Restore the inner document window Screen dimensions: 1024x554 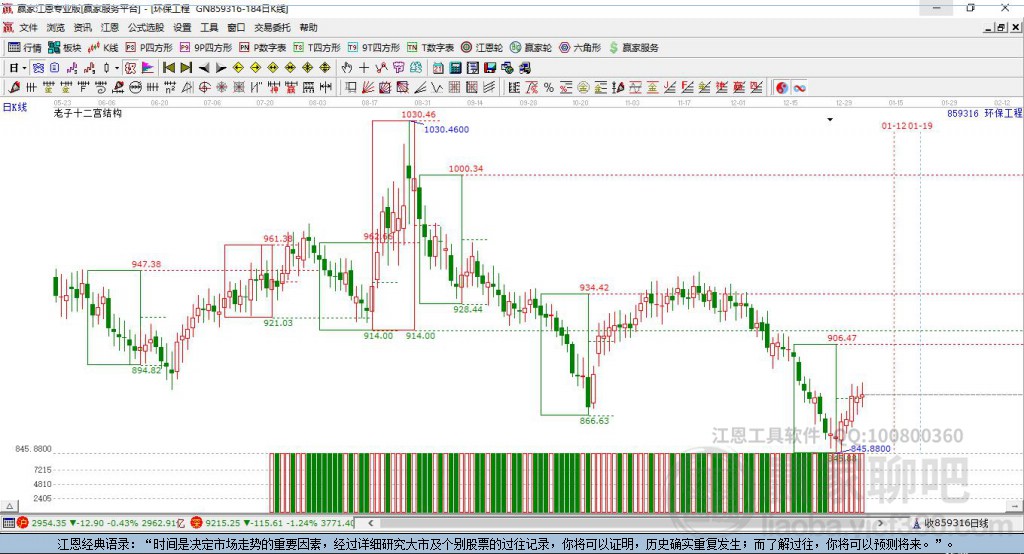[x=1001, y=27]
